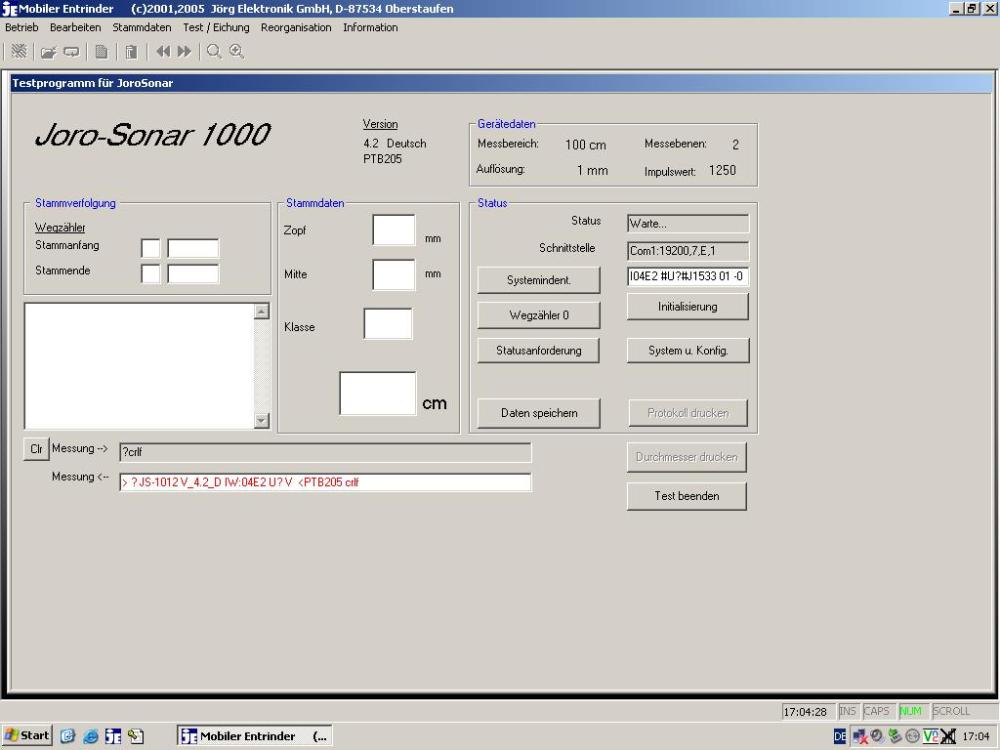
Task: Open the Bearbeiten menu
Action: (x=75, y=27)
